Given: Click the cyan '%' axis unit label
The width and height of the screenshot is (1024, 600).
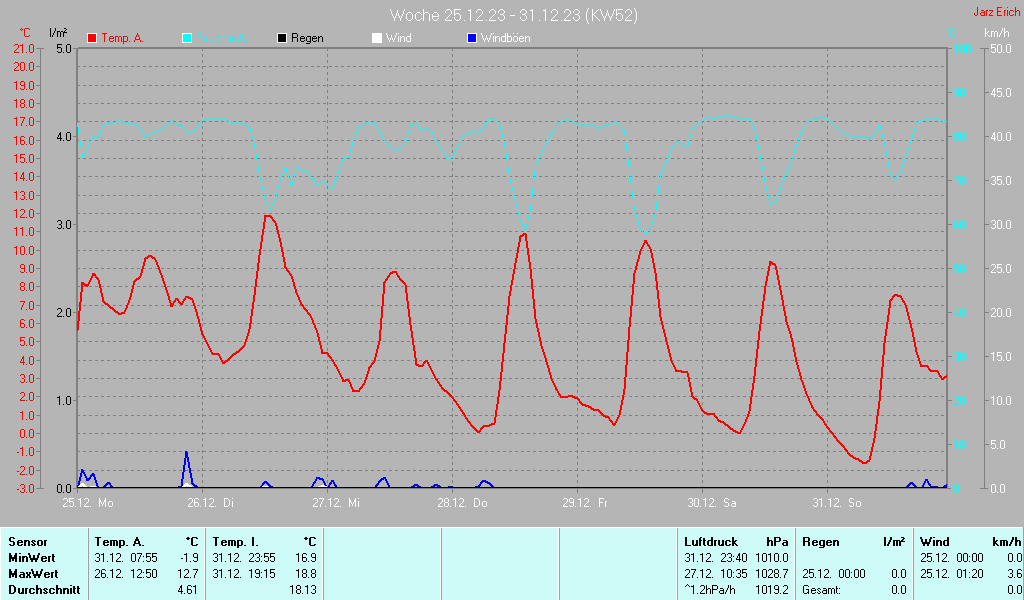Looking at the screenshot, I should click(952, 33).
